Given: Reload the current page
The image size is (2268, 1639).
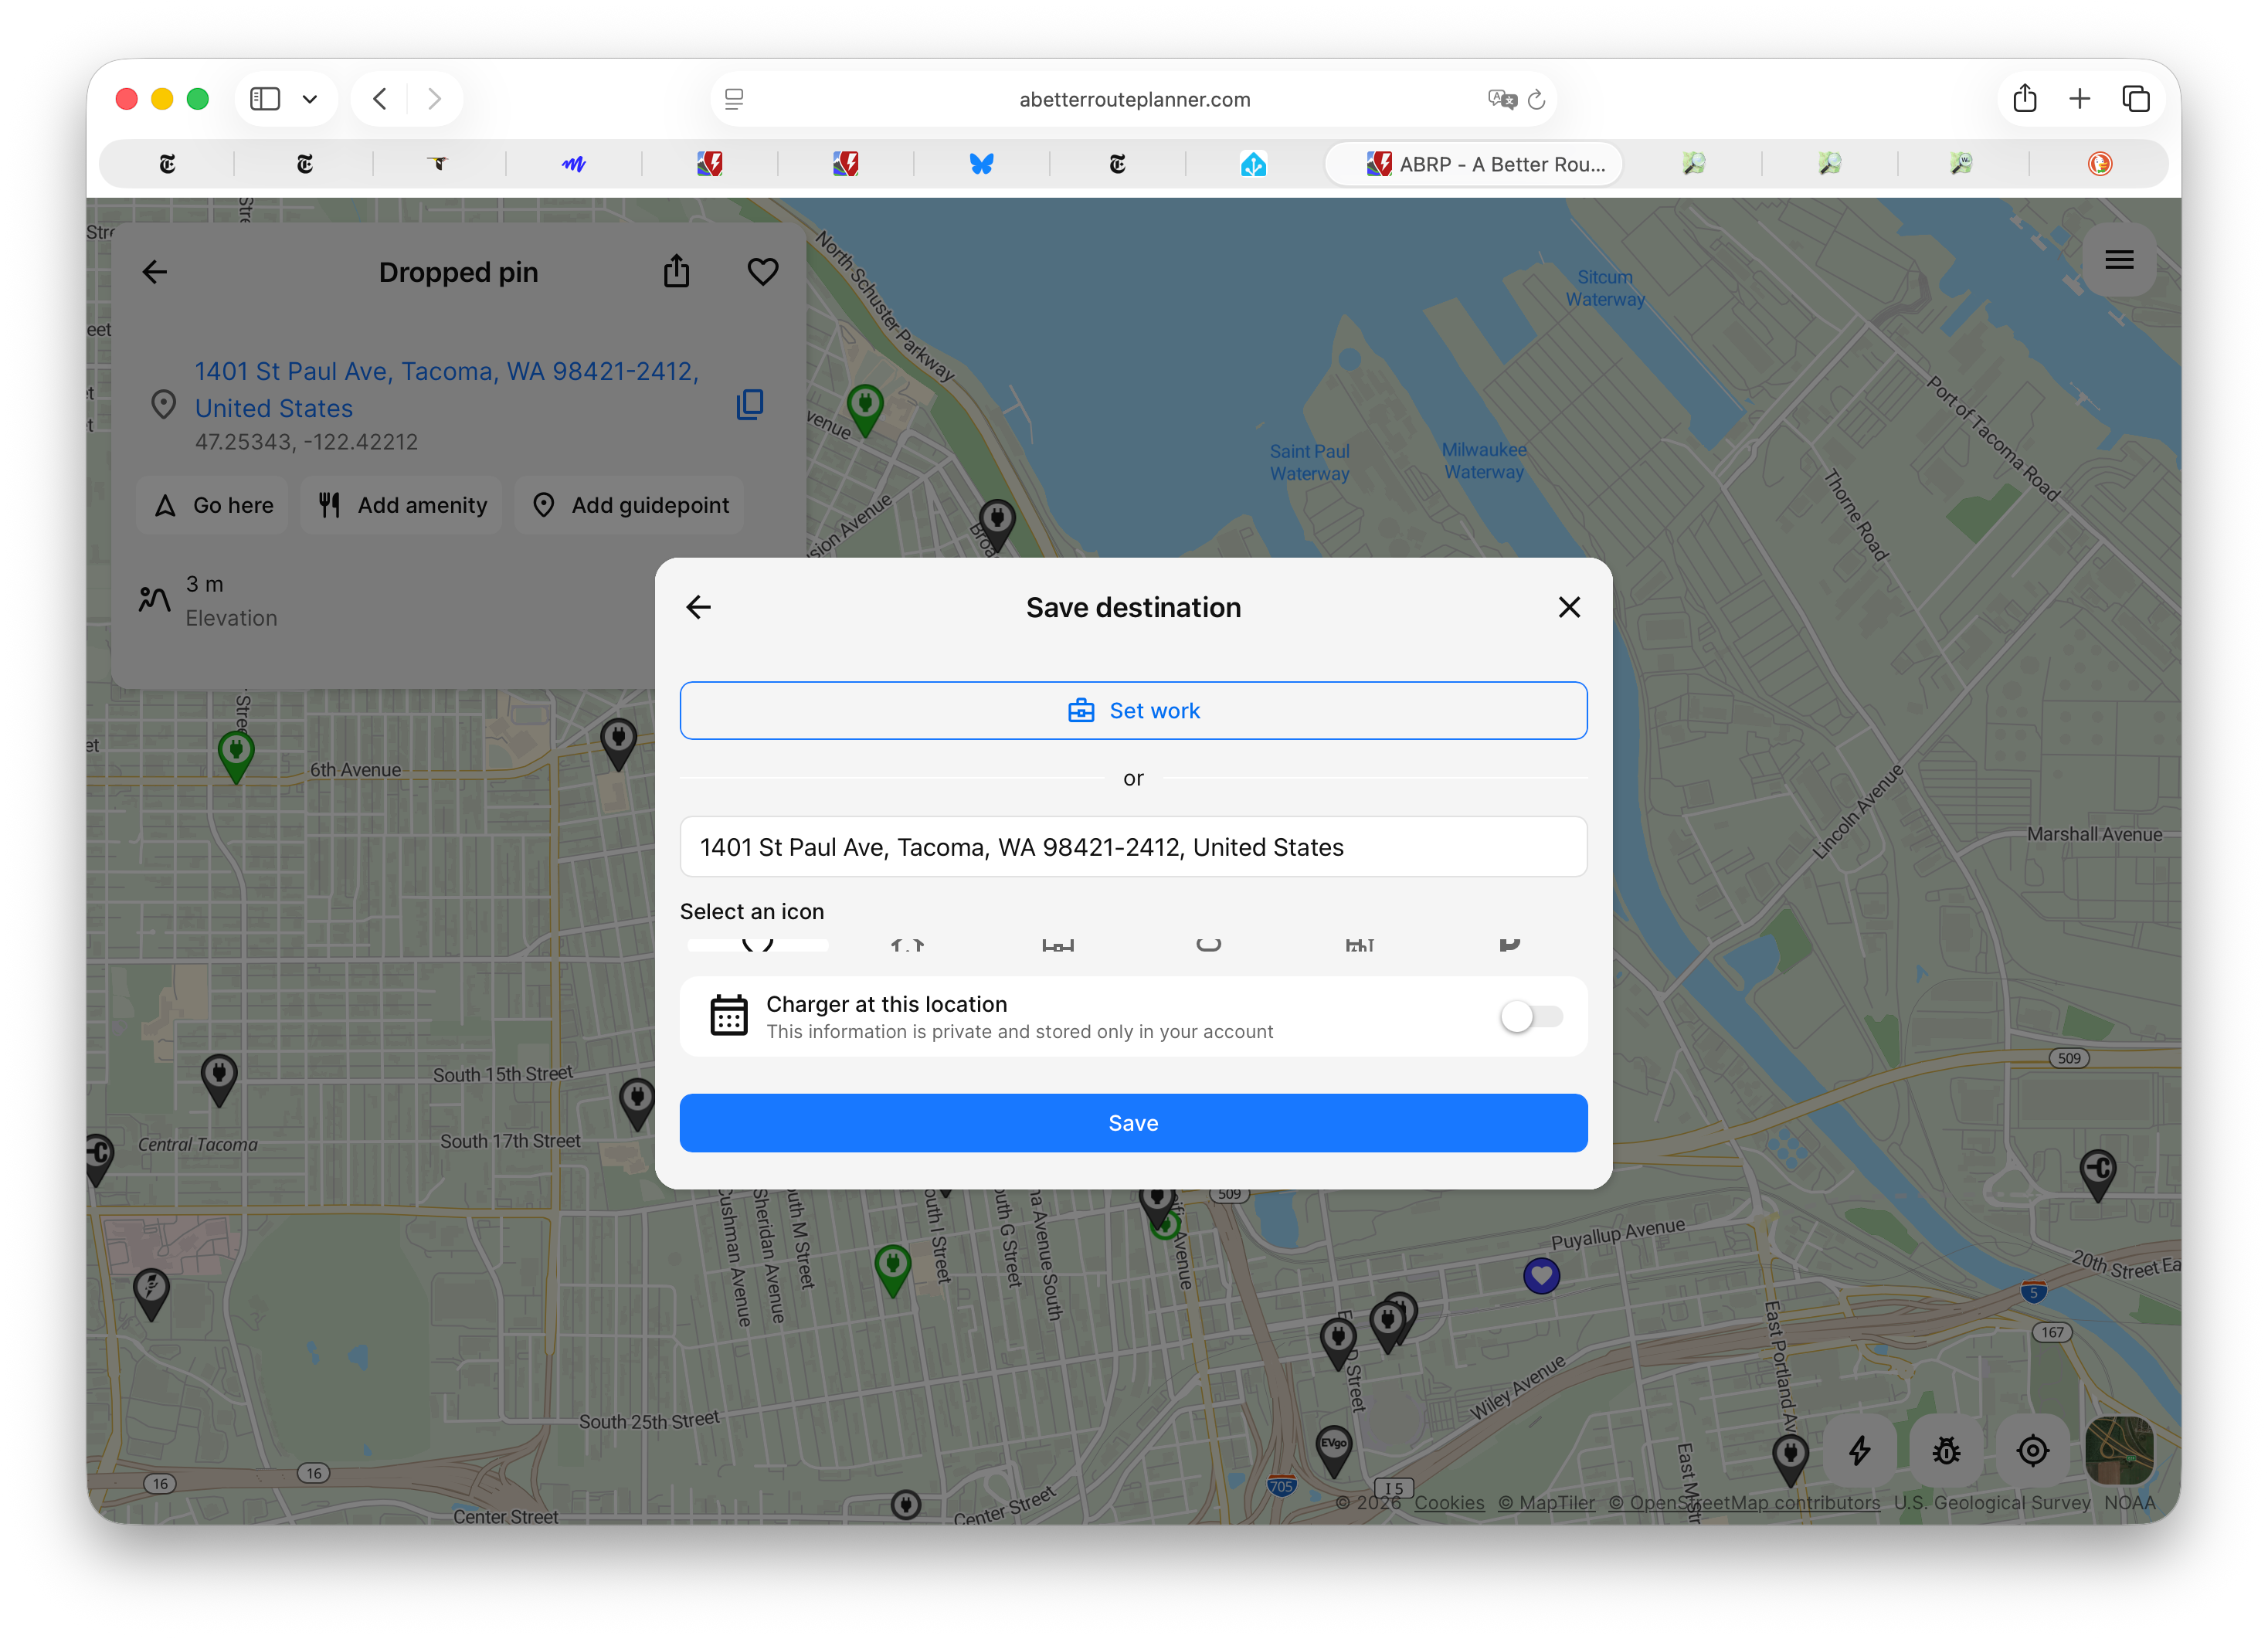Looking at the screenshot, I should [1537, 99].
